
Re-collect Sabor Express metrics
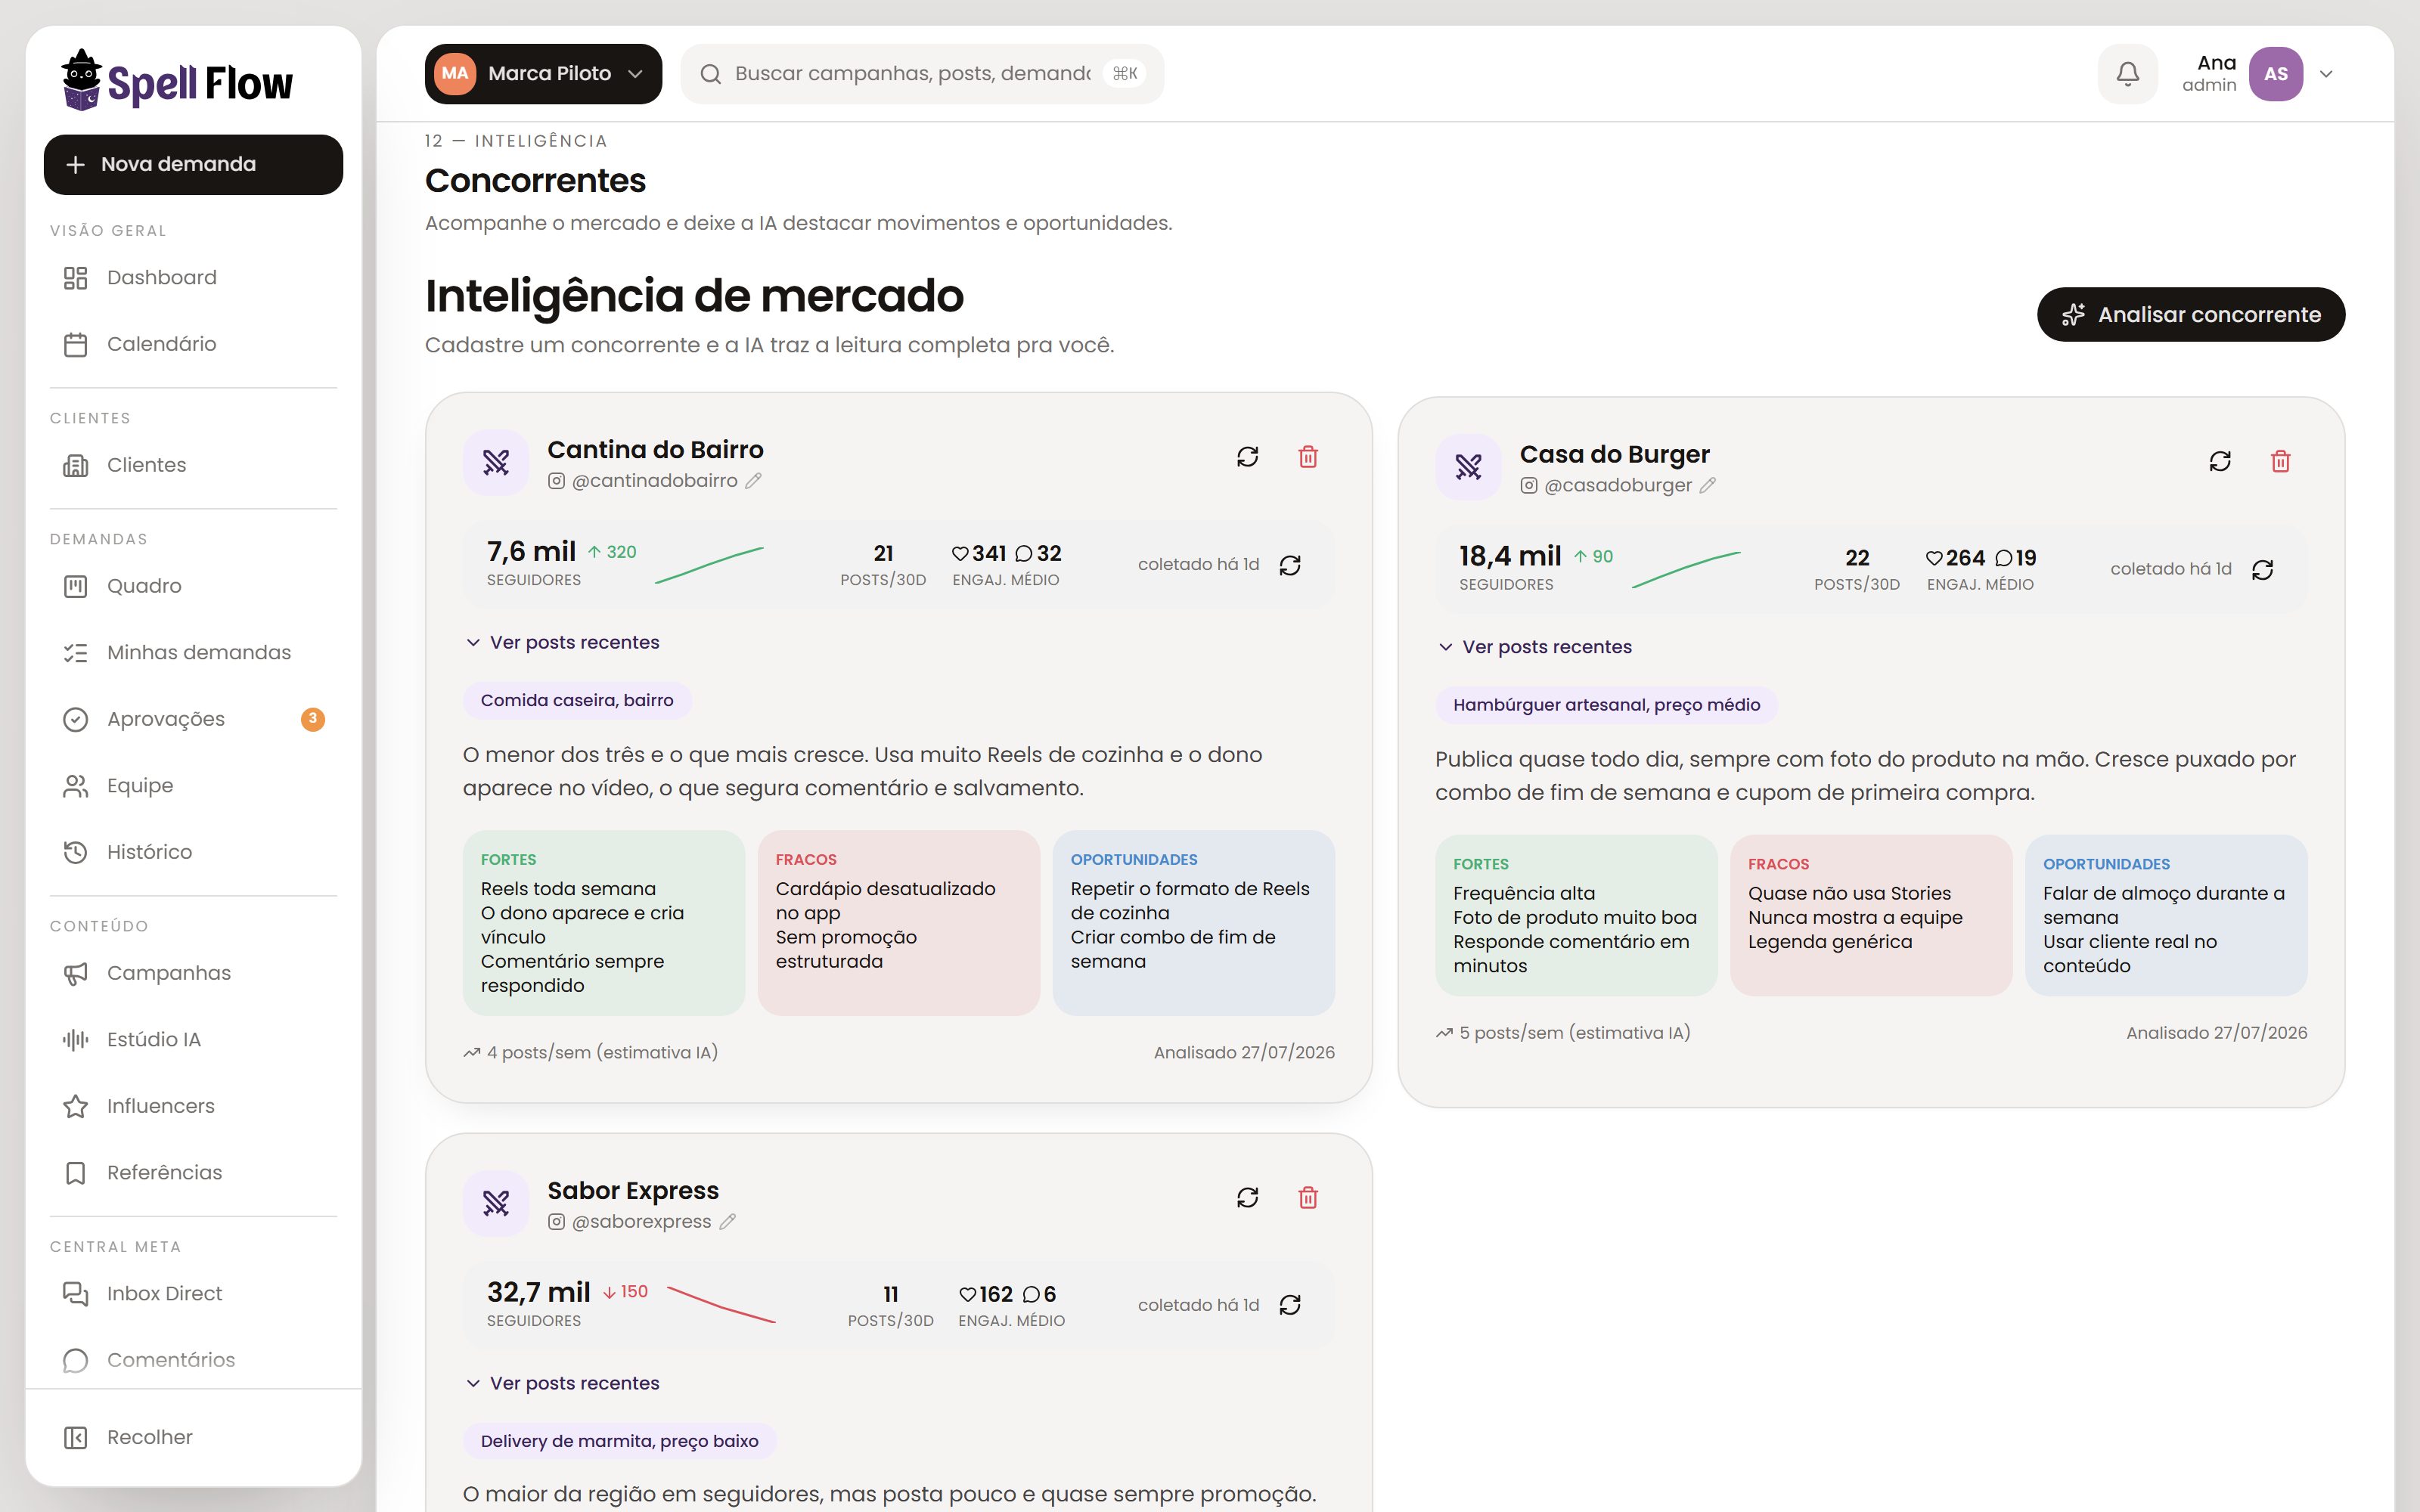point(1290,1305)
